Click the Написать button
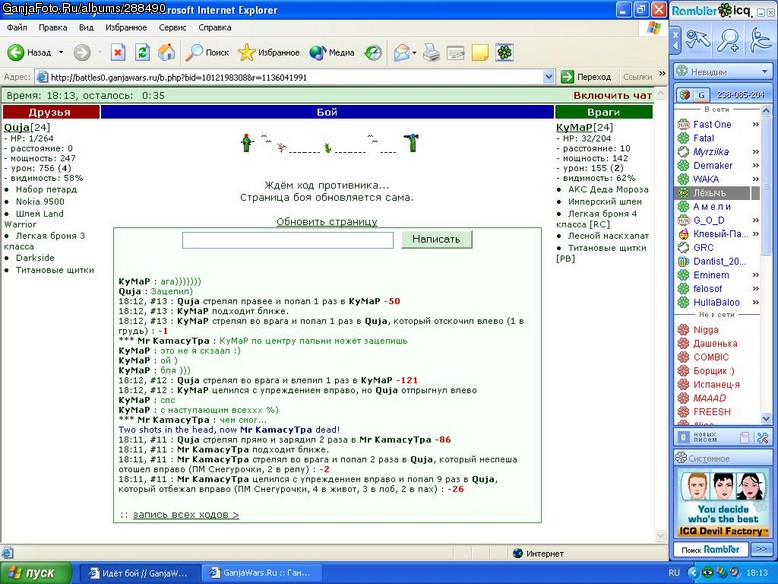The height and width of the screenshot is (584, 778). [436, 239]
